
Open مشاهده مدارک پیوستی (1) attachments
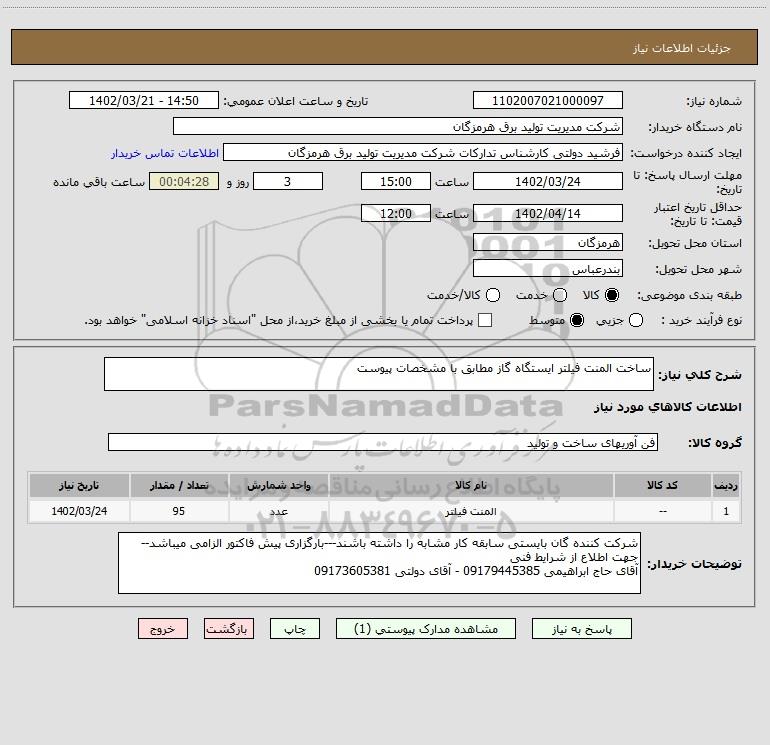click(x=426, y=629)
